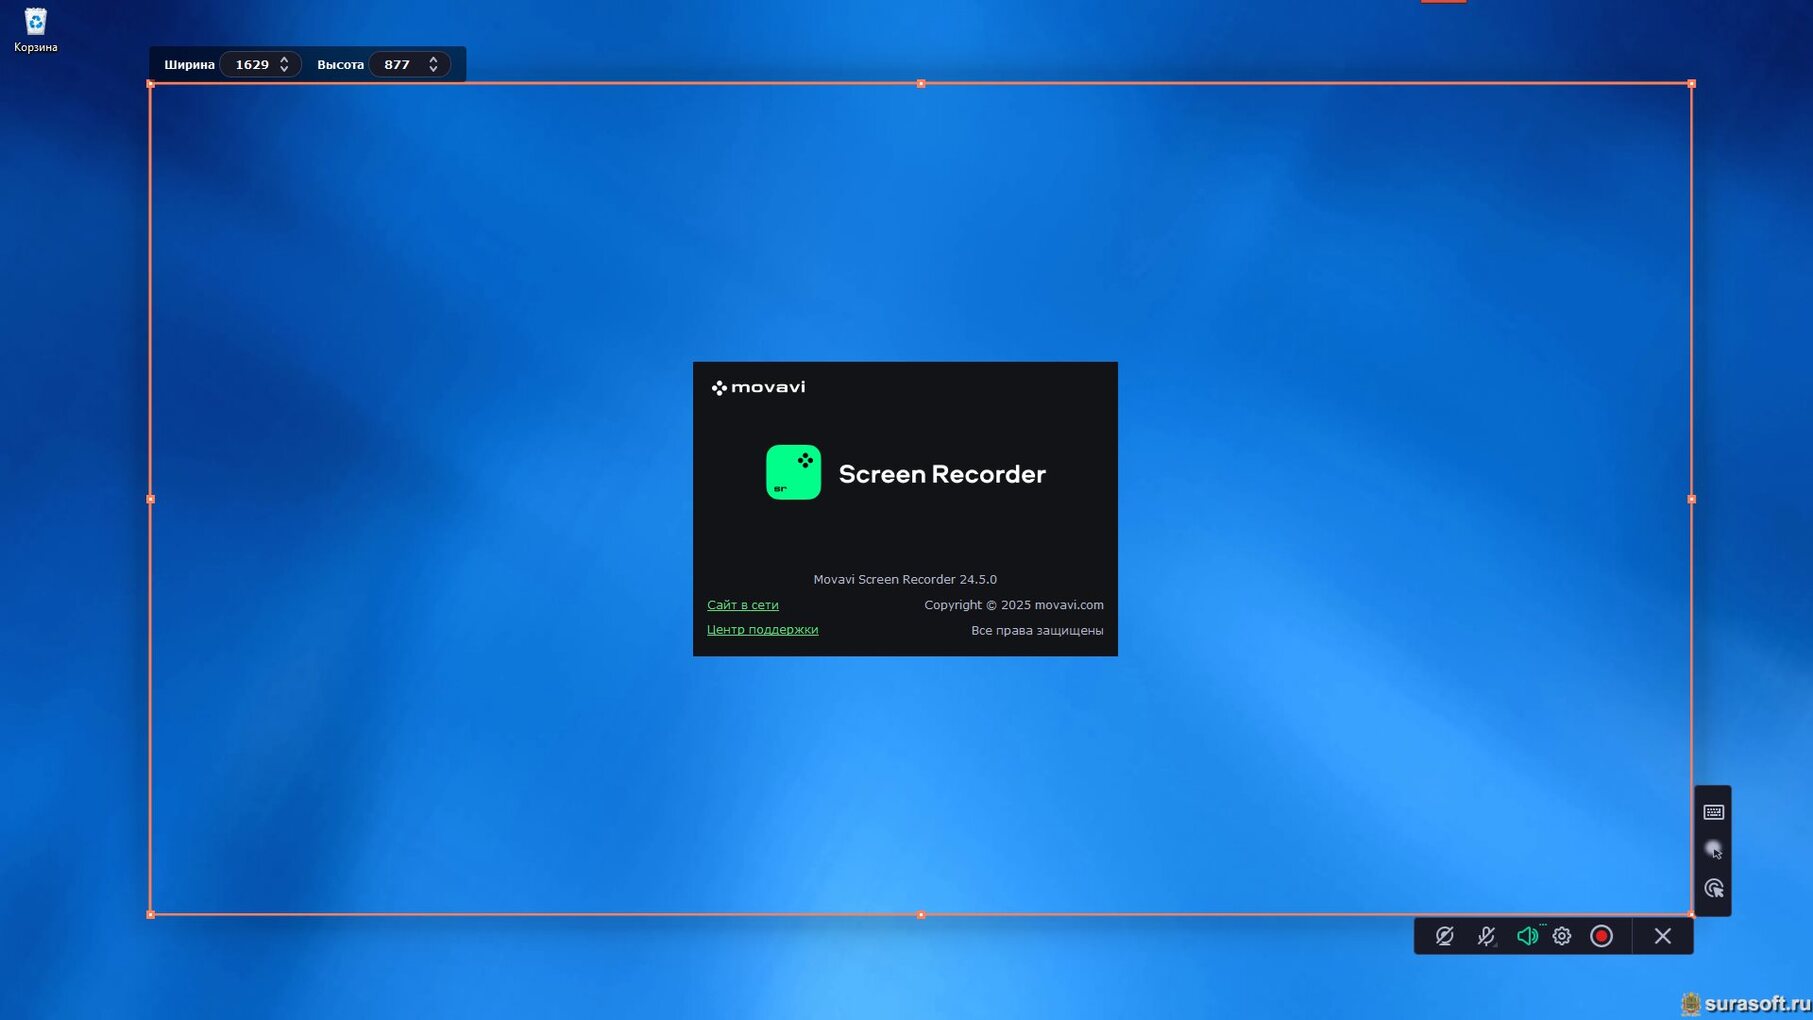Turn off system audio speaker icon

point(1526,936)
